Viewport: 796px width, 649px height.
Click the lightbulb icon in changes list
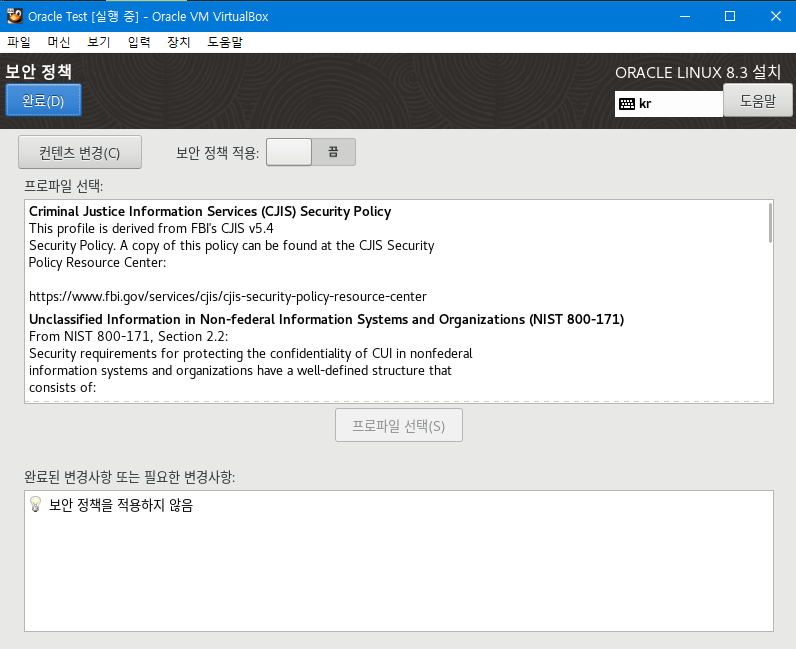[x=35, y=504]
